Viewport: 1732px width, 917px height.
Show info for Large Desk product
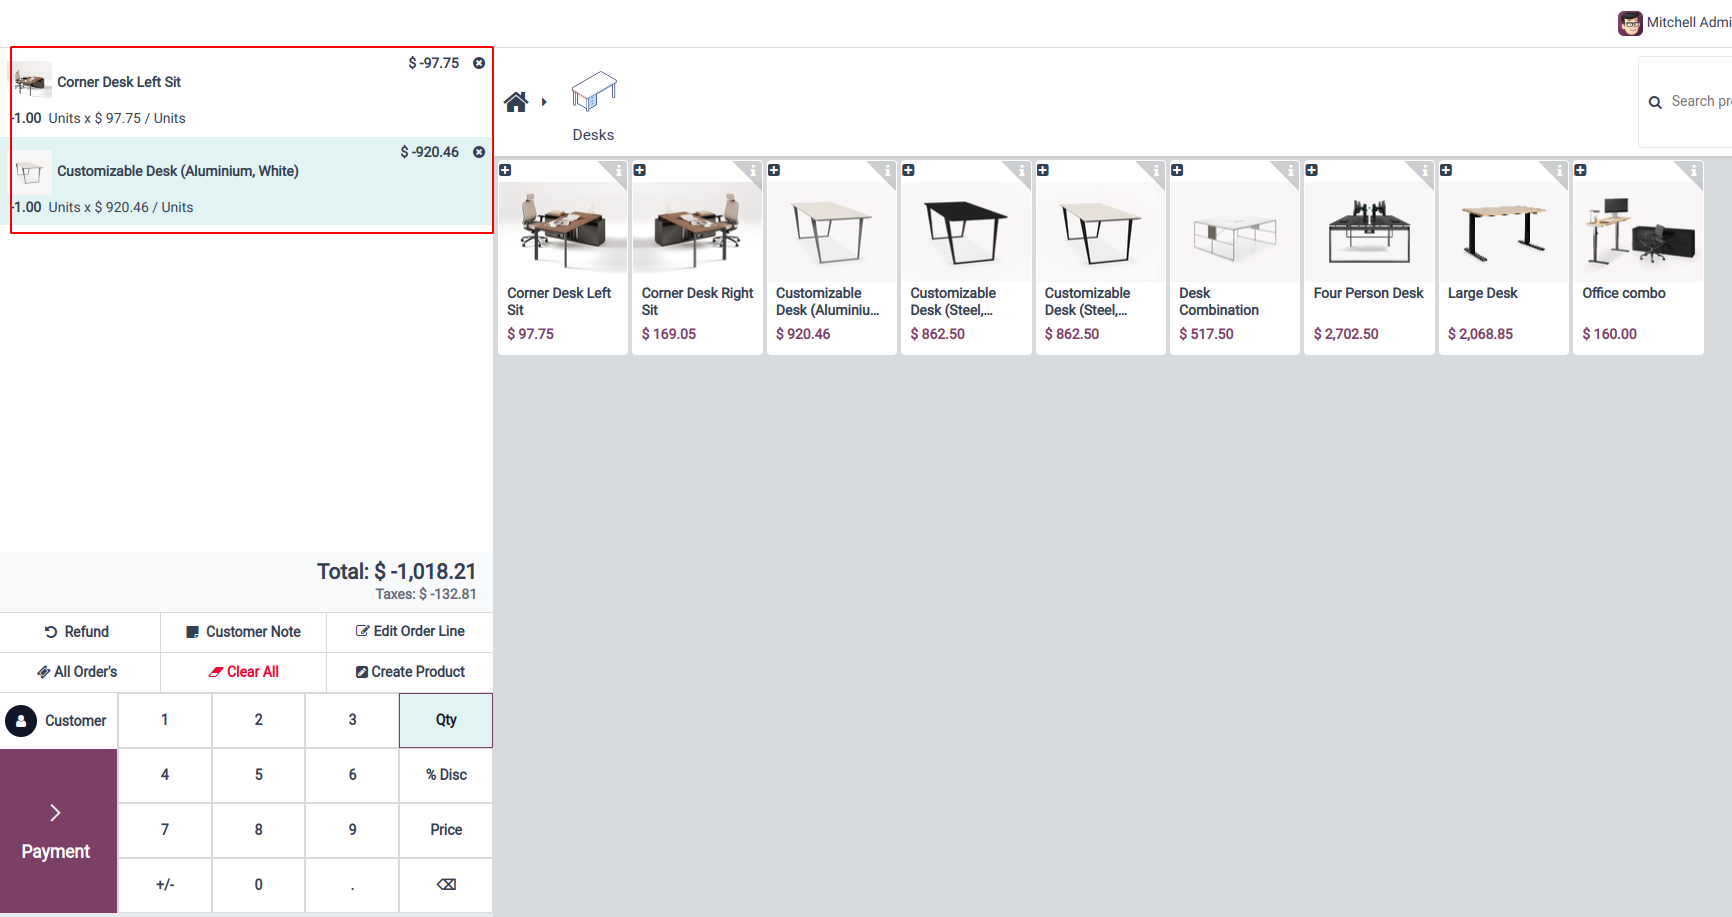(1559, 171)
